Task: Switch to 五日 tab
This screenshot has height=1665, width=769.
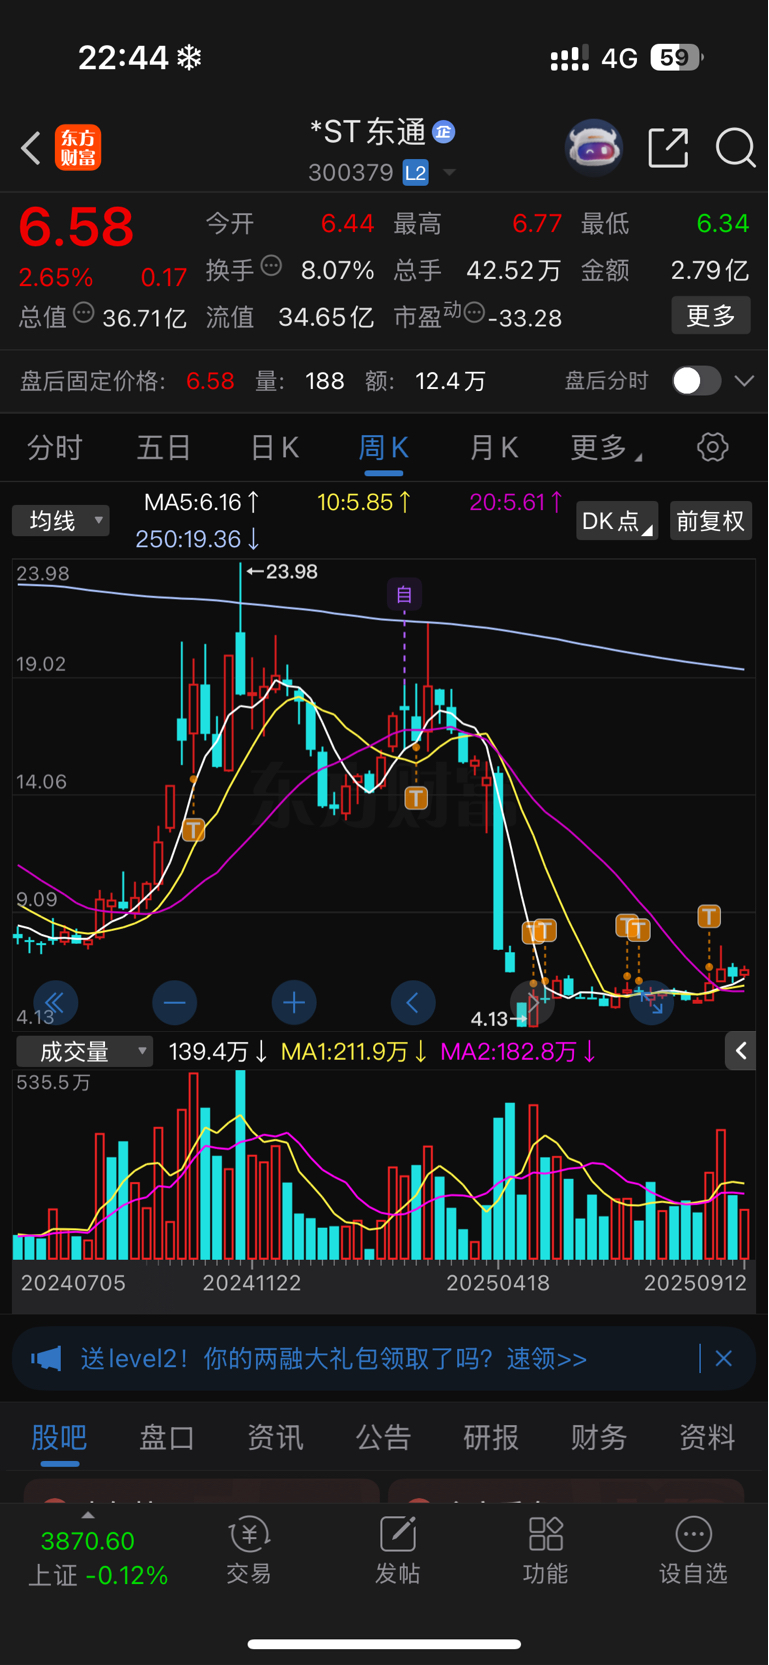Action: coord(164,448)
